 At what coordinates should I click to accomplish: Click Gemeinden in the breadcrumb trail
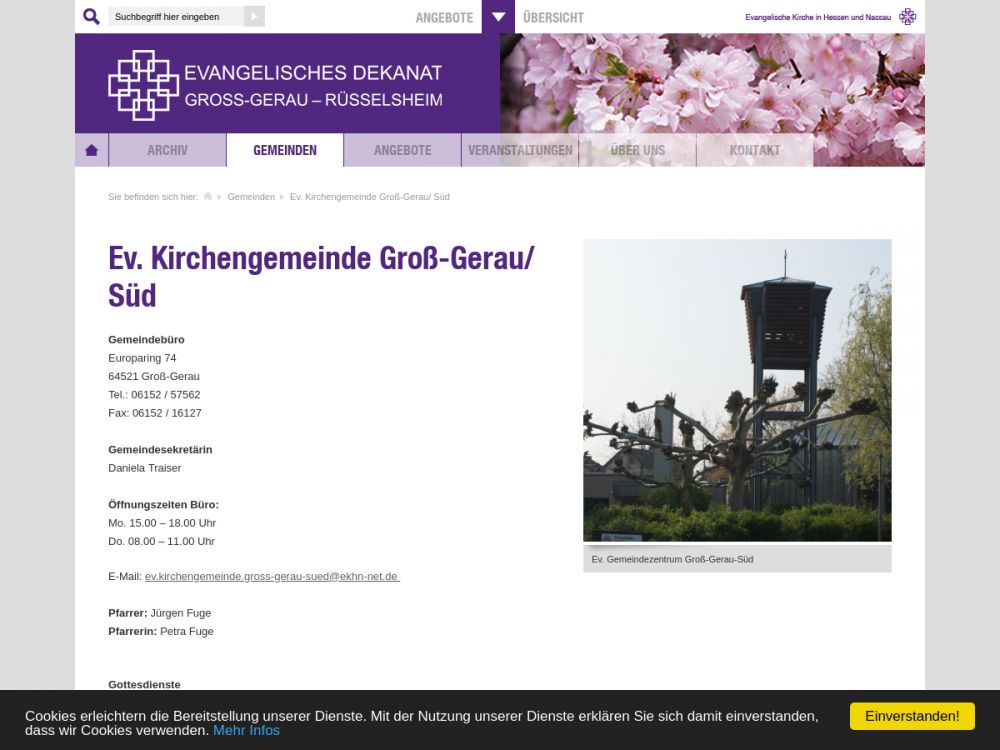(x=251, y=197)
